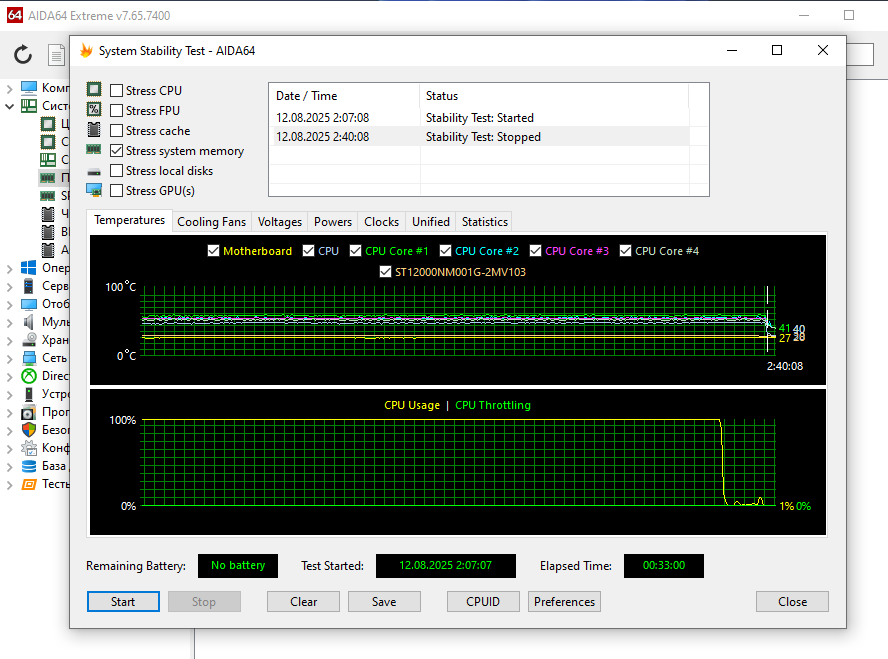888x659 pixels.
Task: Switch to the Clocks tab
Action: (382, 222)
